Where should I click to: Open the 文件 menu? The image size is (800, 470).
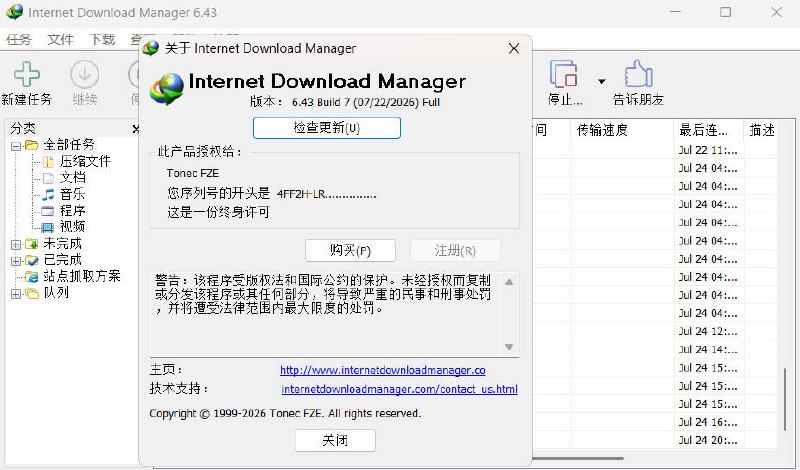tap(60, 39)
